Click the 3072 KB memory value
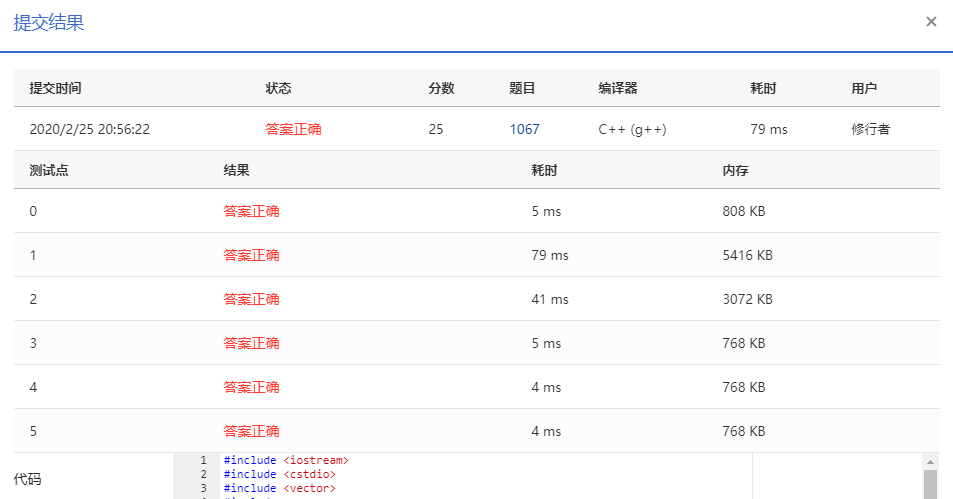The image size is (953, 499). pos(748,299)
